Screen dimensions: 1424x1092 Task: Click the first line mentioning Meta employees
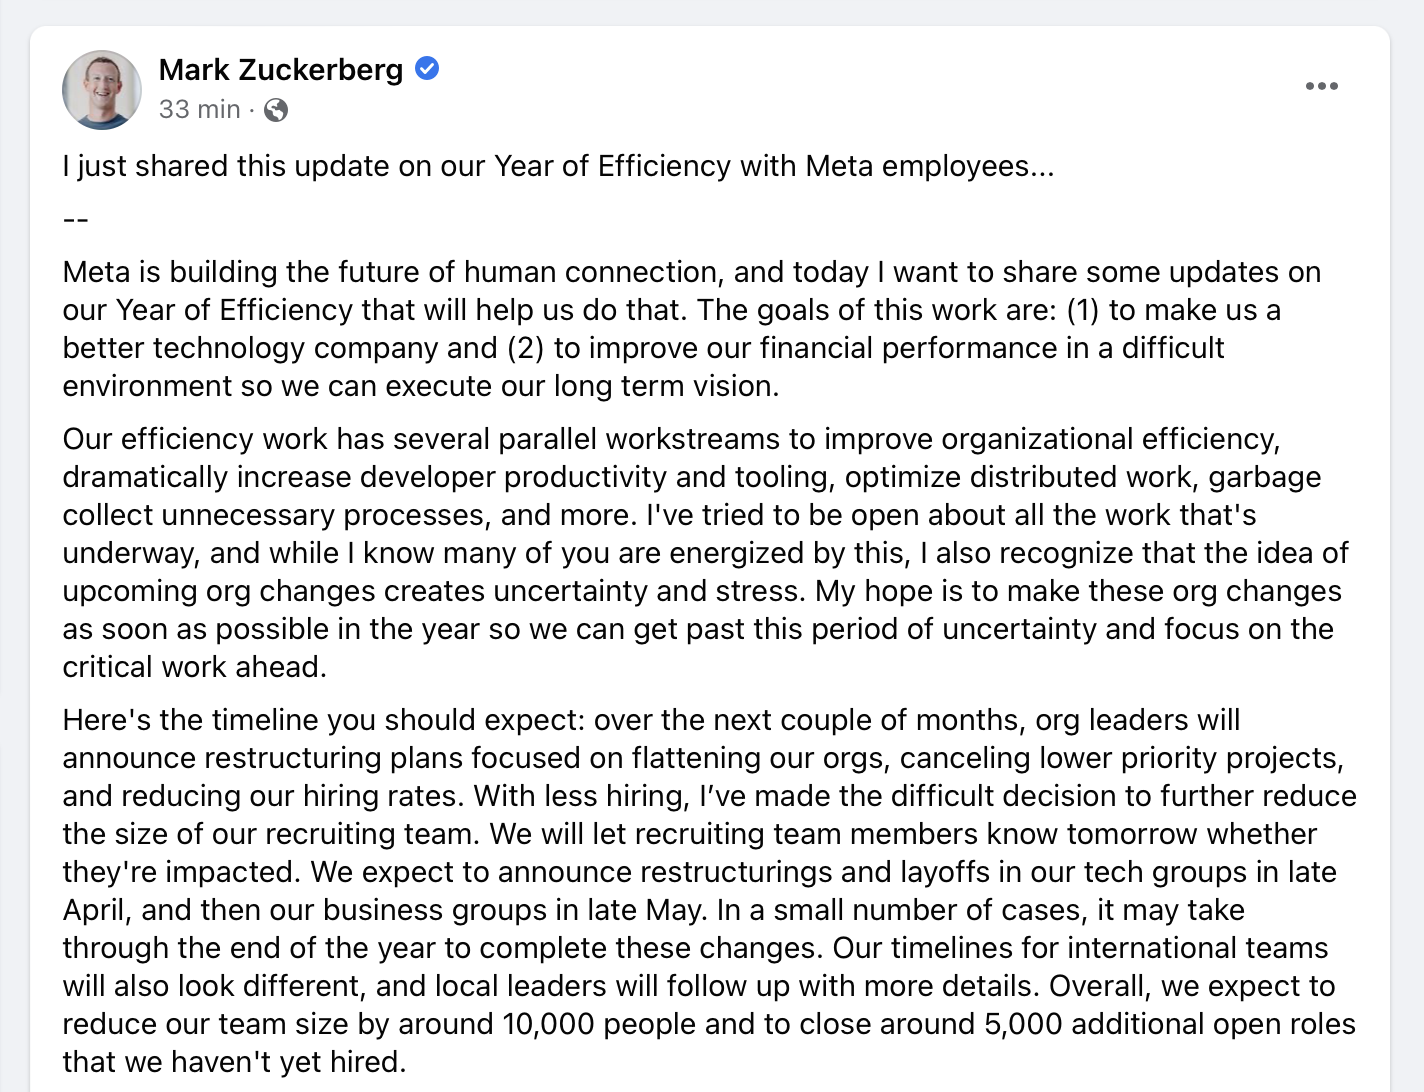(x=558, y=166)
